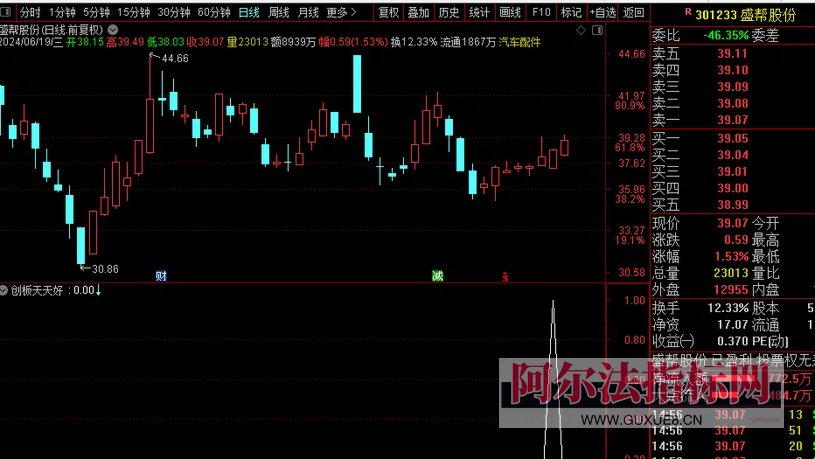Select the 买一 price 39.05
Viewport: 815px width, 459px height.
coord(732,138)
